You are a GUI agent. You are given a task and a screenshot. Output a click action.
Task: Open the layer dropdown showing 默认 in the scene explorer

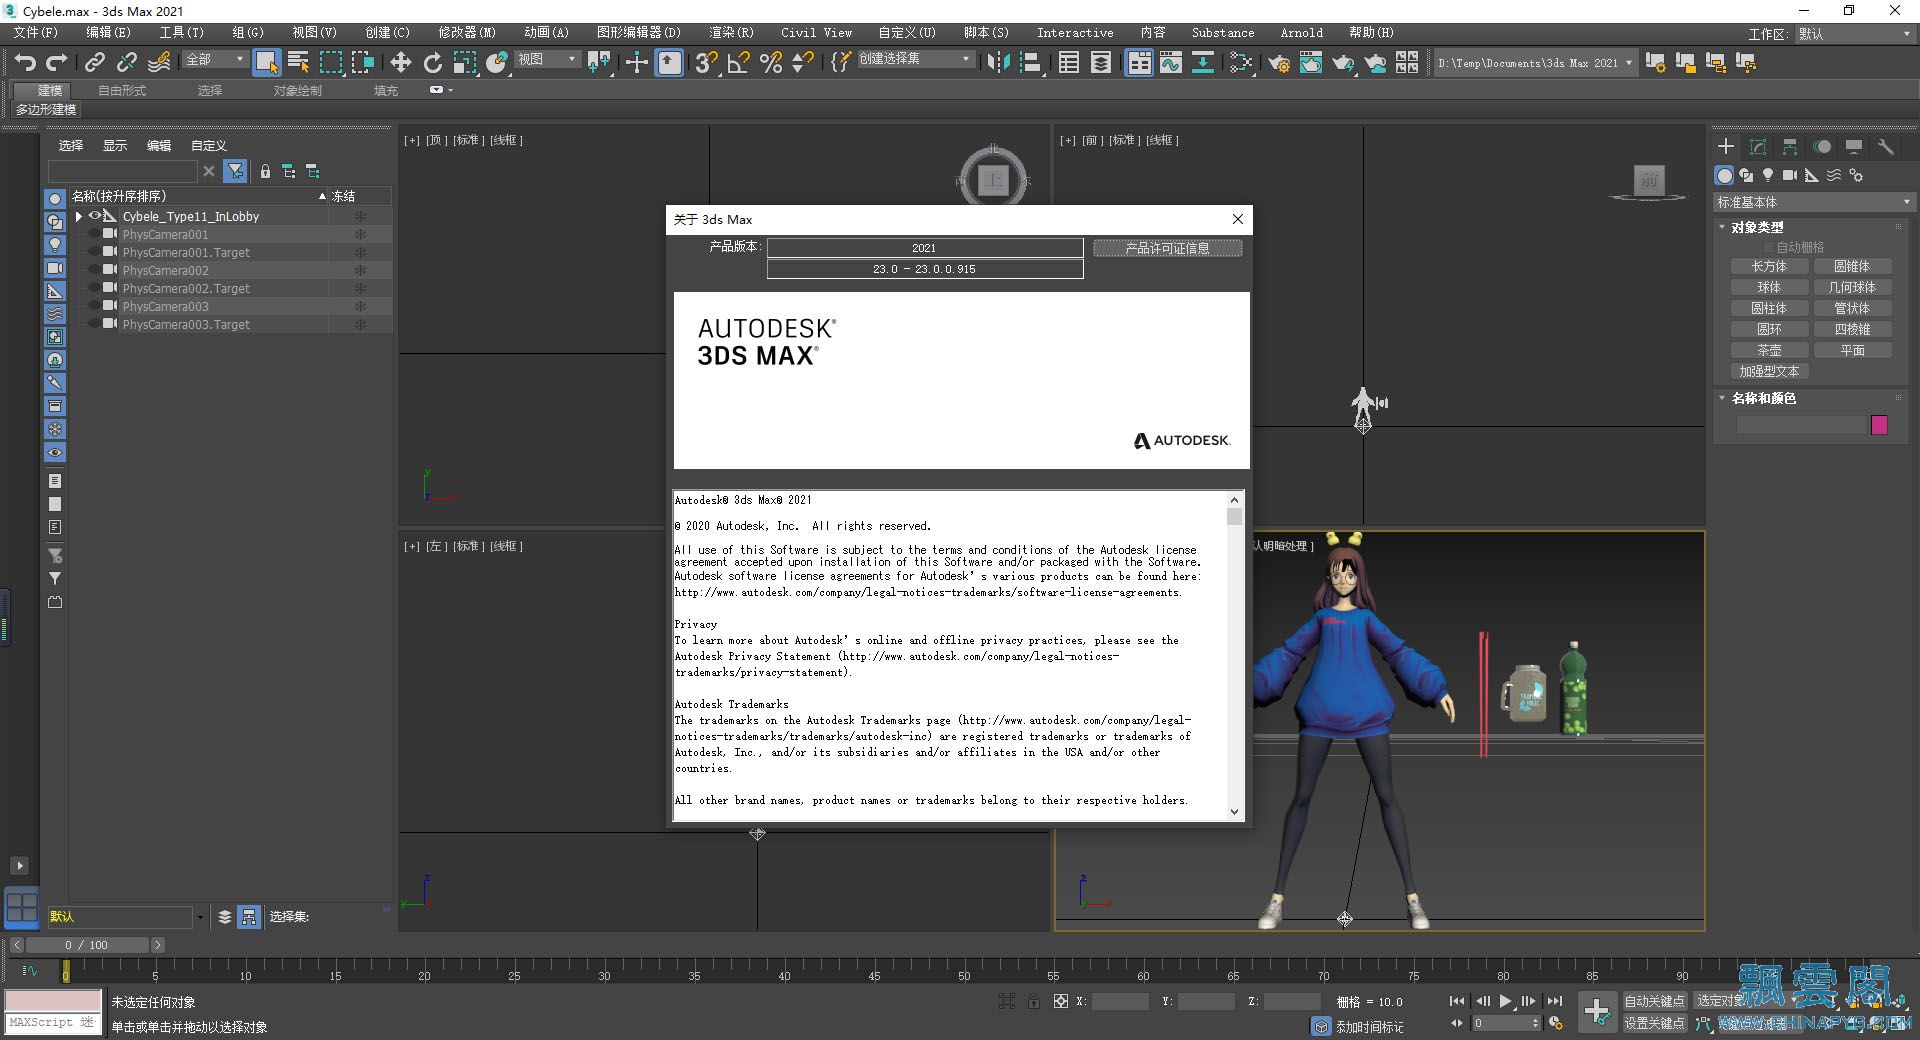coord(126,916)
